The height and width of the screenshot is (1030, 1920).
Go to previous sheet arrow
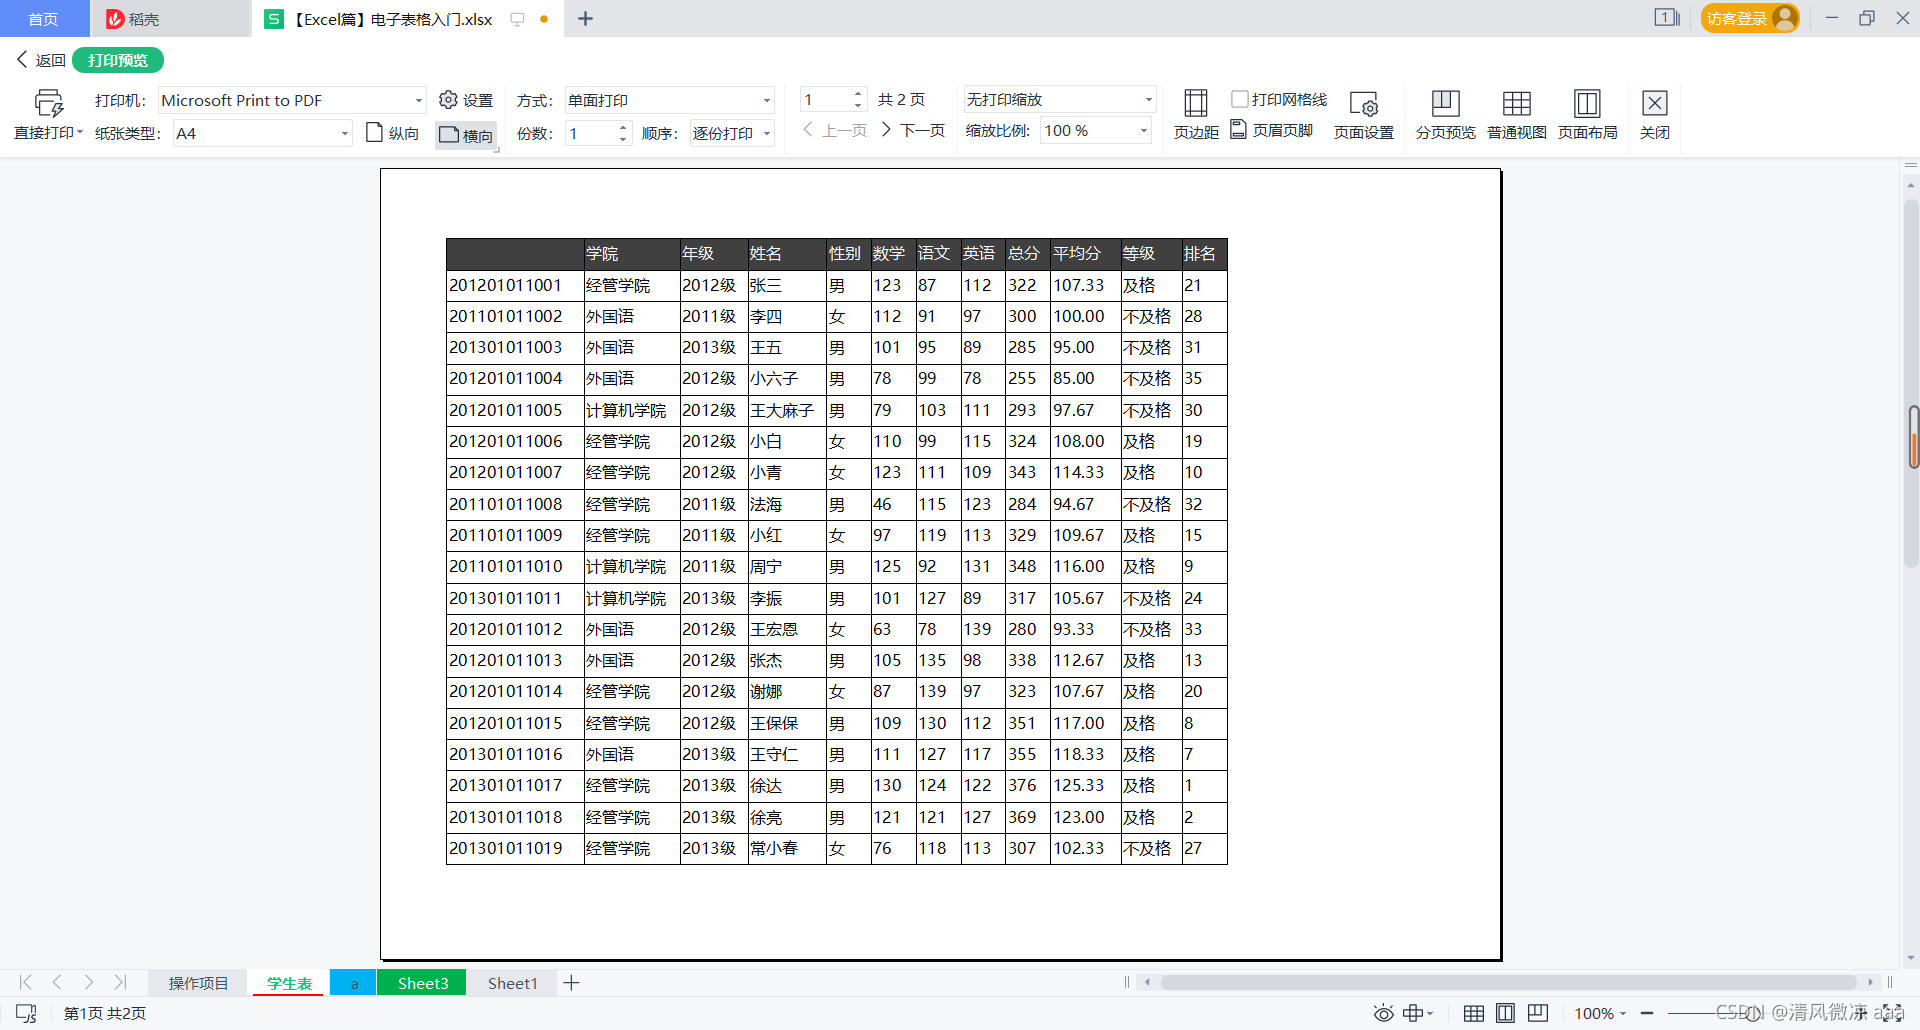pos(57,982)
